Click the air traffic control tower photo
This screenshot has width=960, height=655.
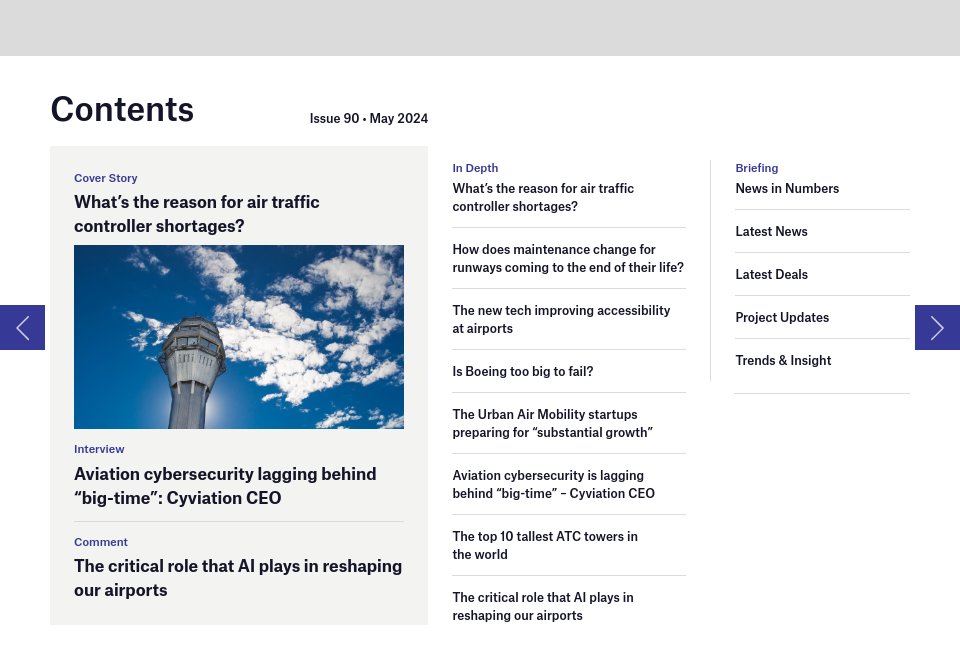point(238,337)
